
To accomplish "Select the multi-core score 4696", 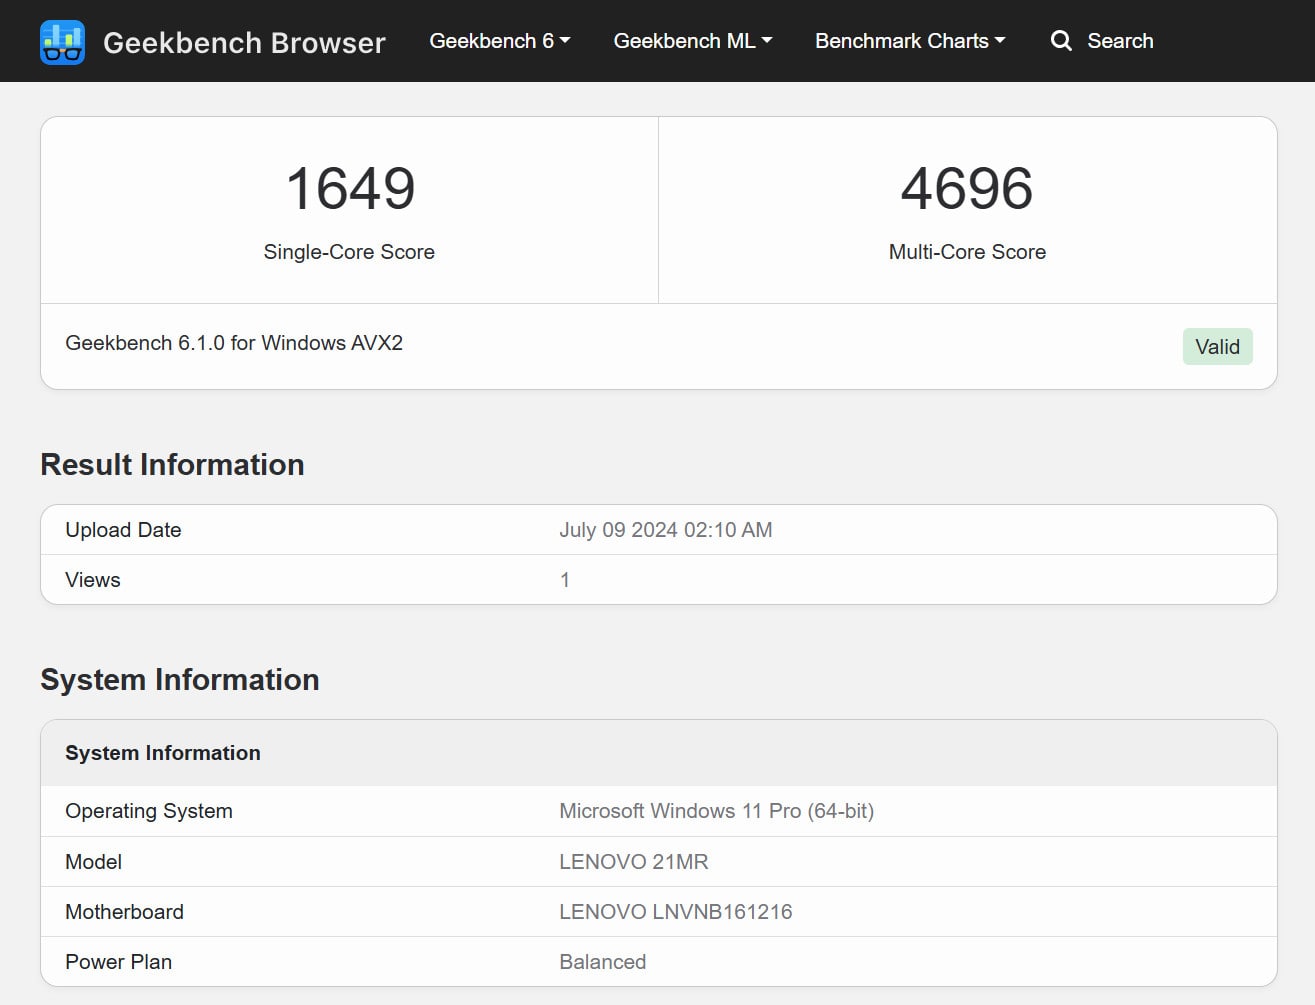I will pyautogui.click(x=967, y=188).
